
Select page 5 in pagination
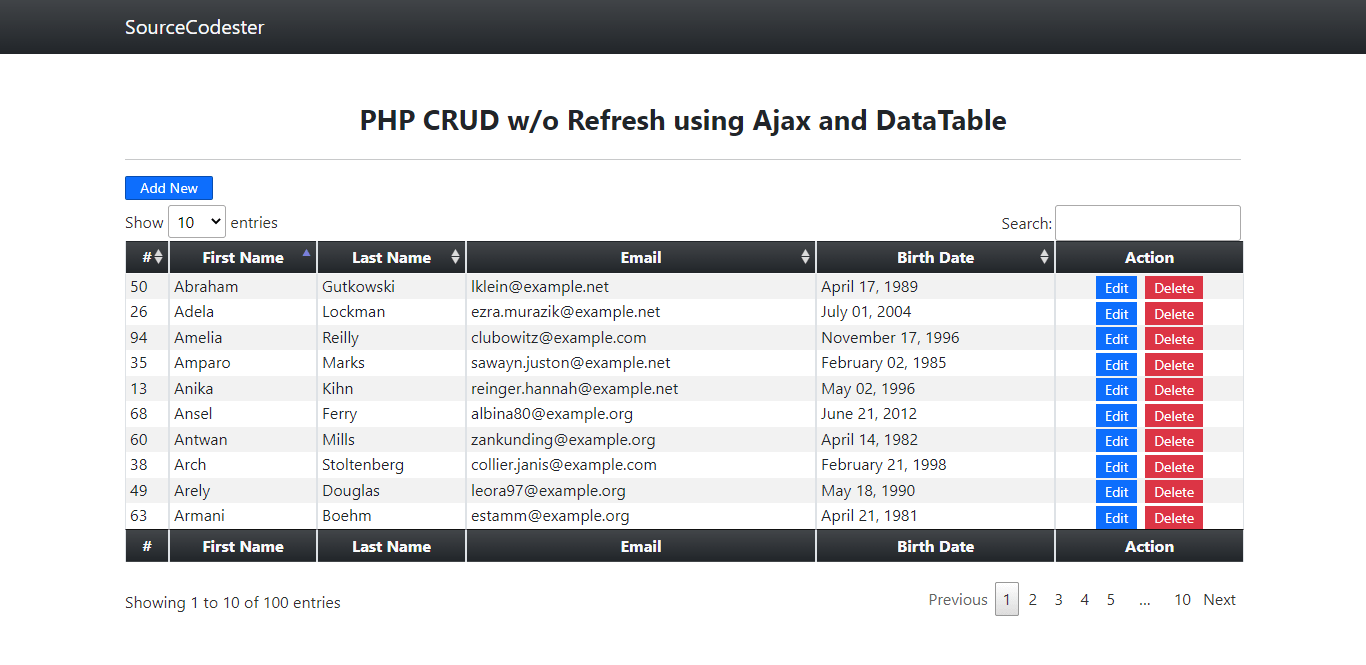(x=1110, y=600)
